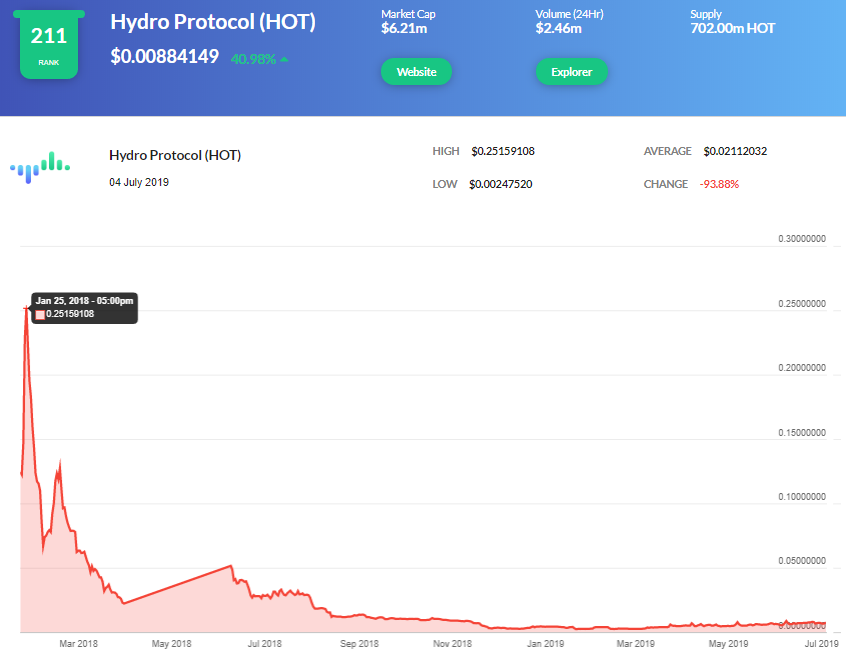The width and height of the screenshot is (846, 660).
Task: Click the 0.15000000 y-axis label
Action: coord(802,433)
